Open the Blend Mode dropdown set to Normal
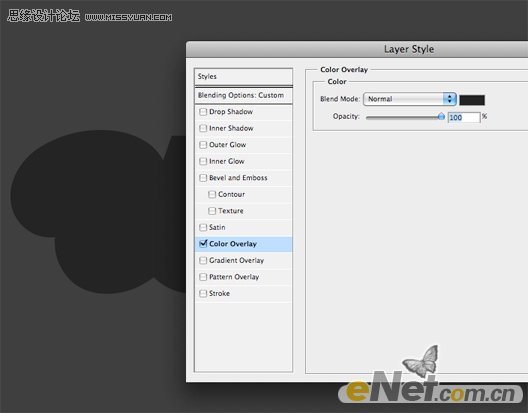The height and width of the screenshot is (413, 528). point(410,99)
